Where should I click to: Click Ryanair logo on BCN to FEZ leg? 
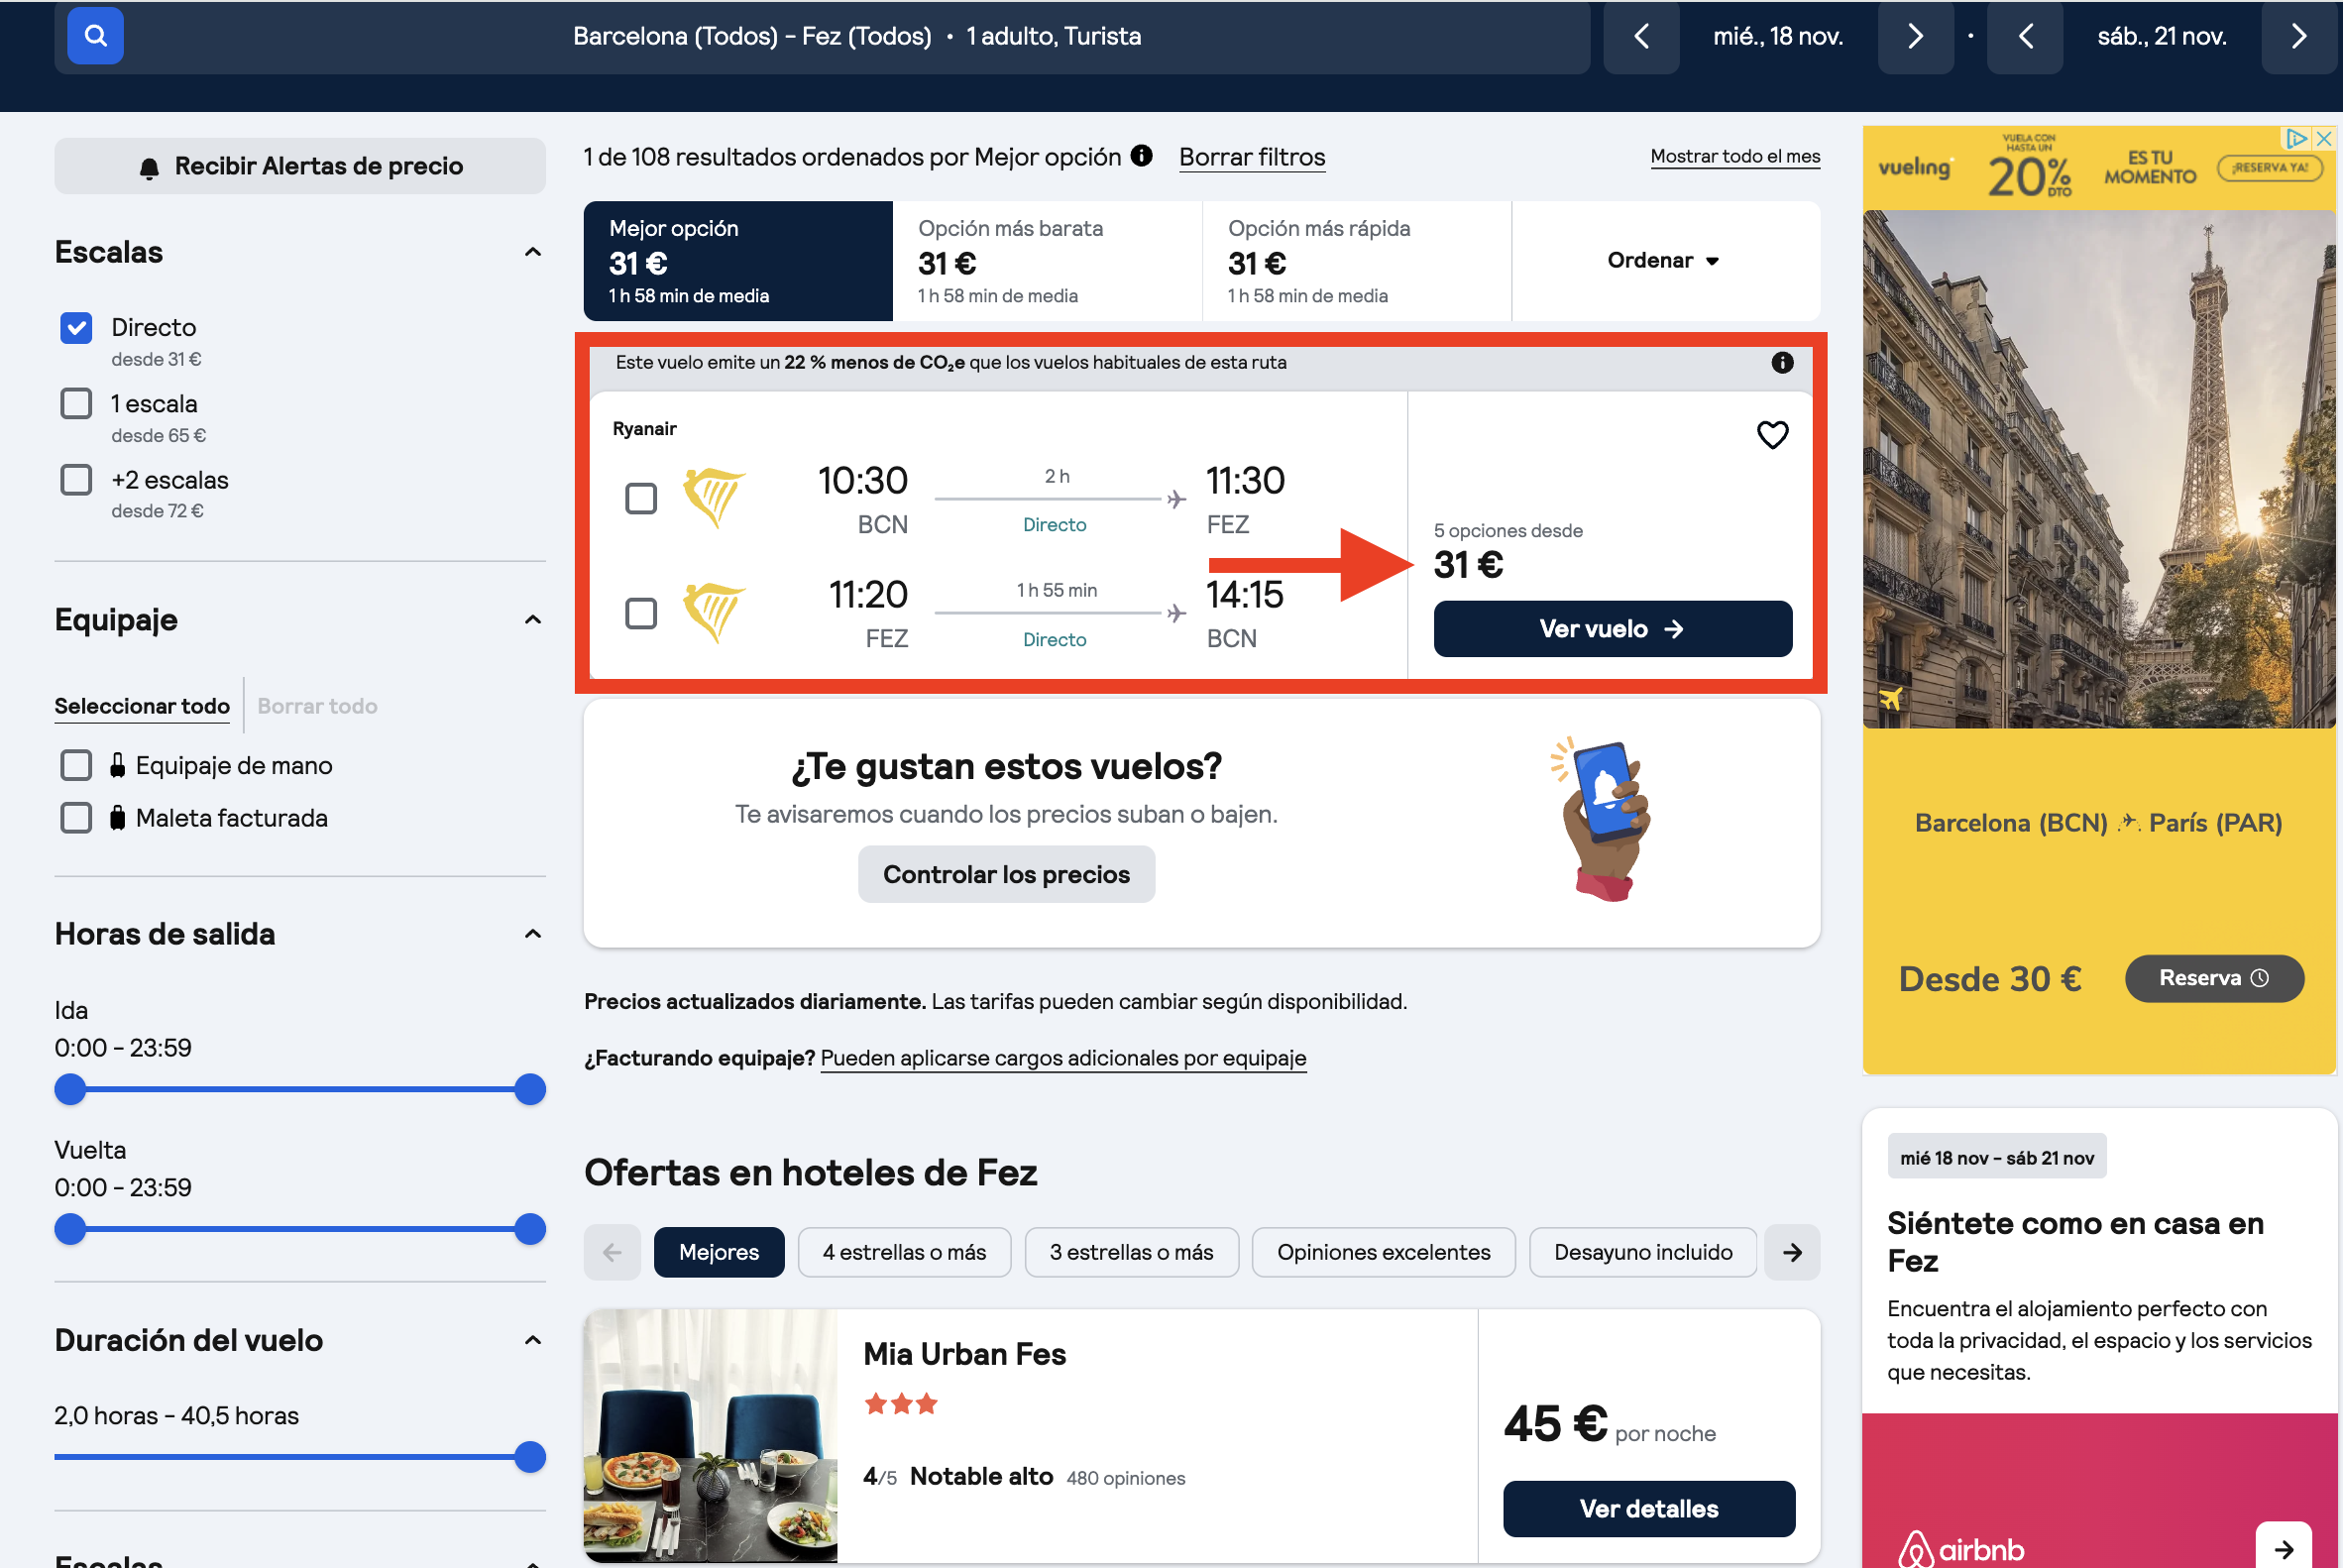714,497
